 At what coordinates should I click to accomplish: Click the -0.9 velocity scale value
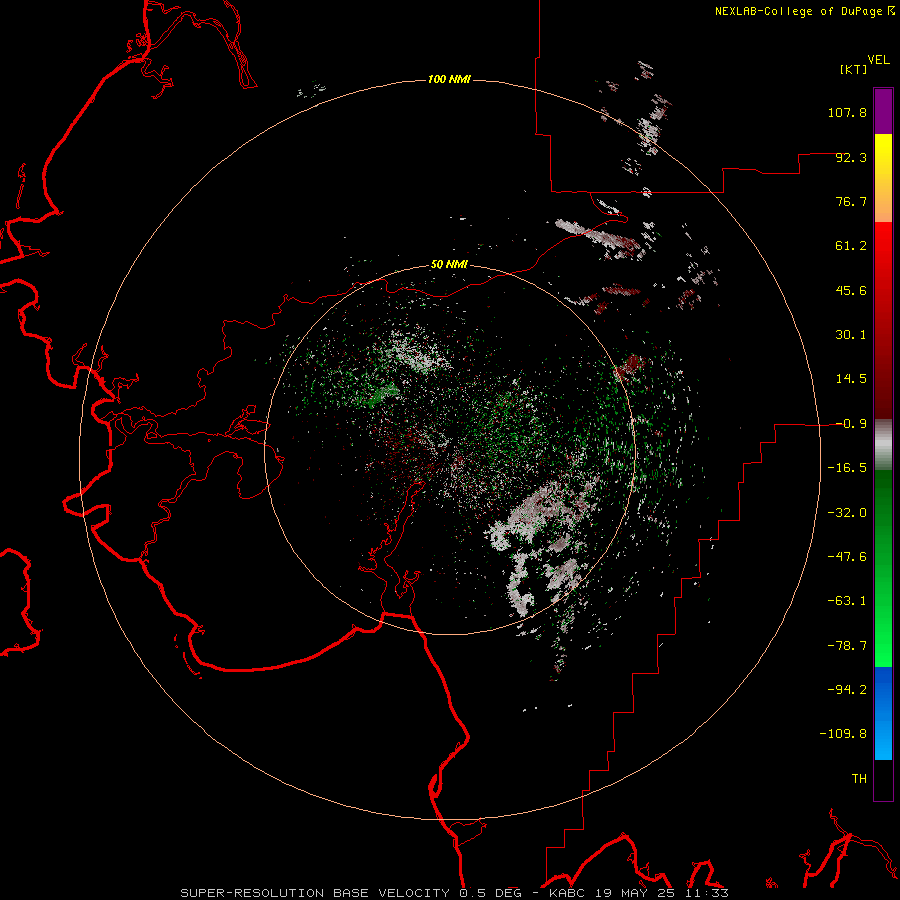[x=851, y=424]
